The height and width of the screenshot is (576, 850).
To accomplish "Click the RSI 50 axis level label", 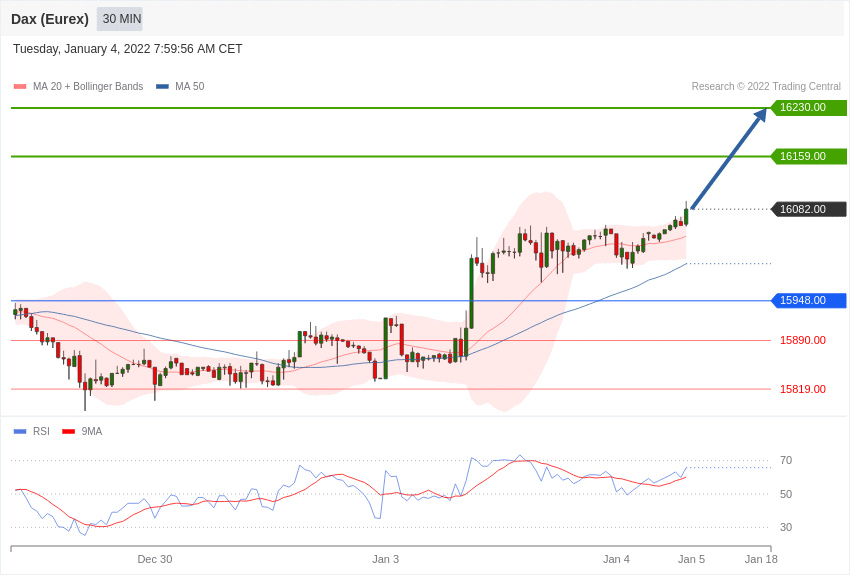I will point(785,494).
